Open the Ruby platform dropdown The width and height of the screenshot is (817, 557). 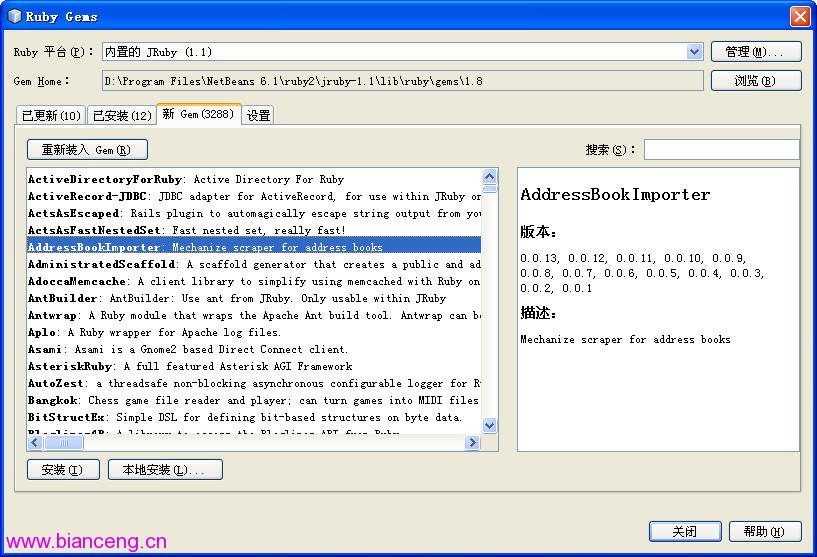tap(694, 52)
